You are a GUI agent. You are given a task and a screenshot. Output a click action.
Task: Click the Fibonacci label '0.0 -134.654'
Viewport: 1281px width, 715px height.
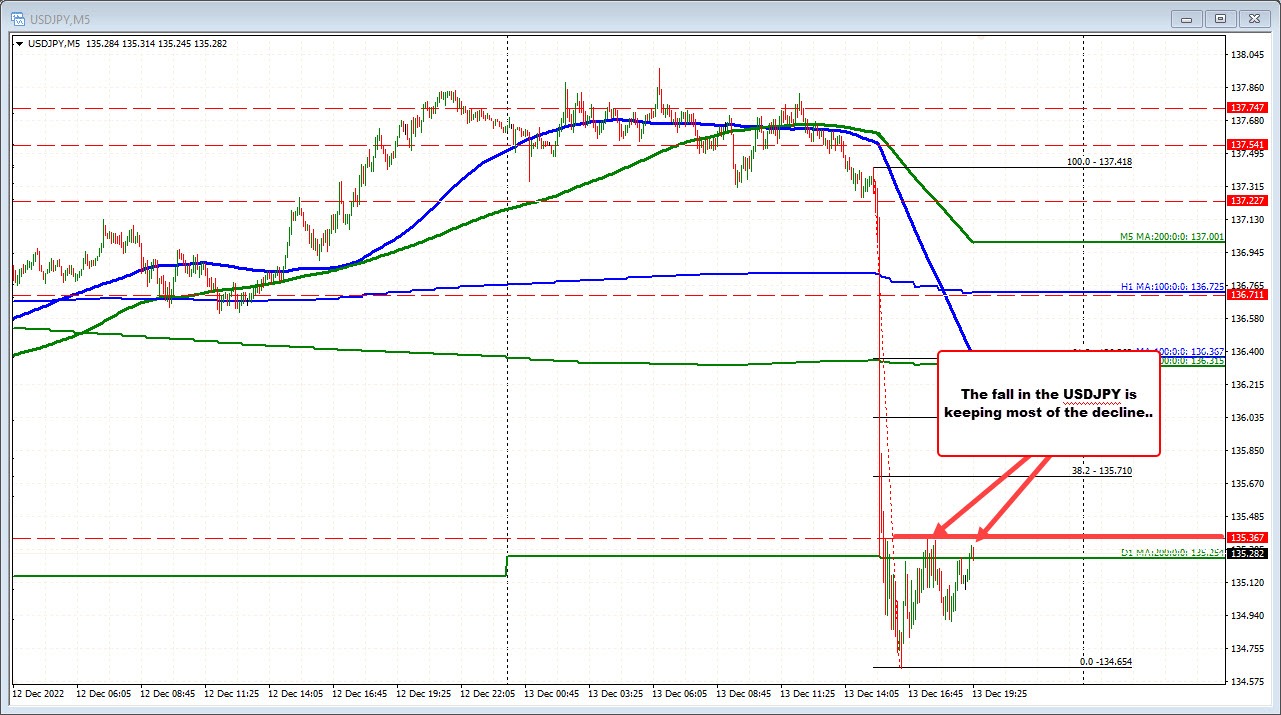click(1105, 662)
